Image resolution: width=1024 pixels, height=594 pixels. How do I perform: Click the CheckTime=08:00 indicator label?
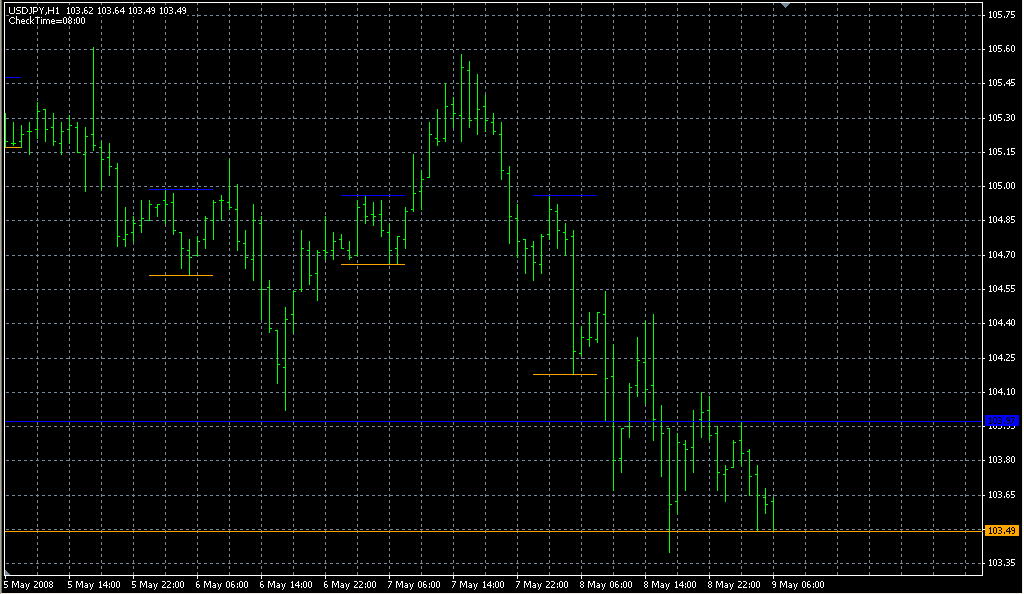pos(47,21)
